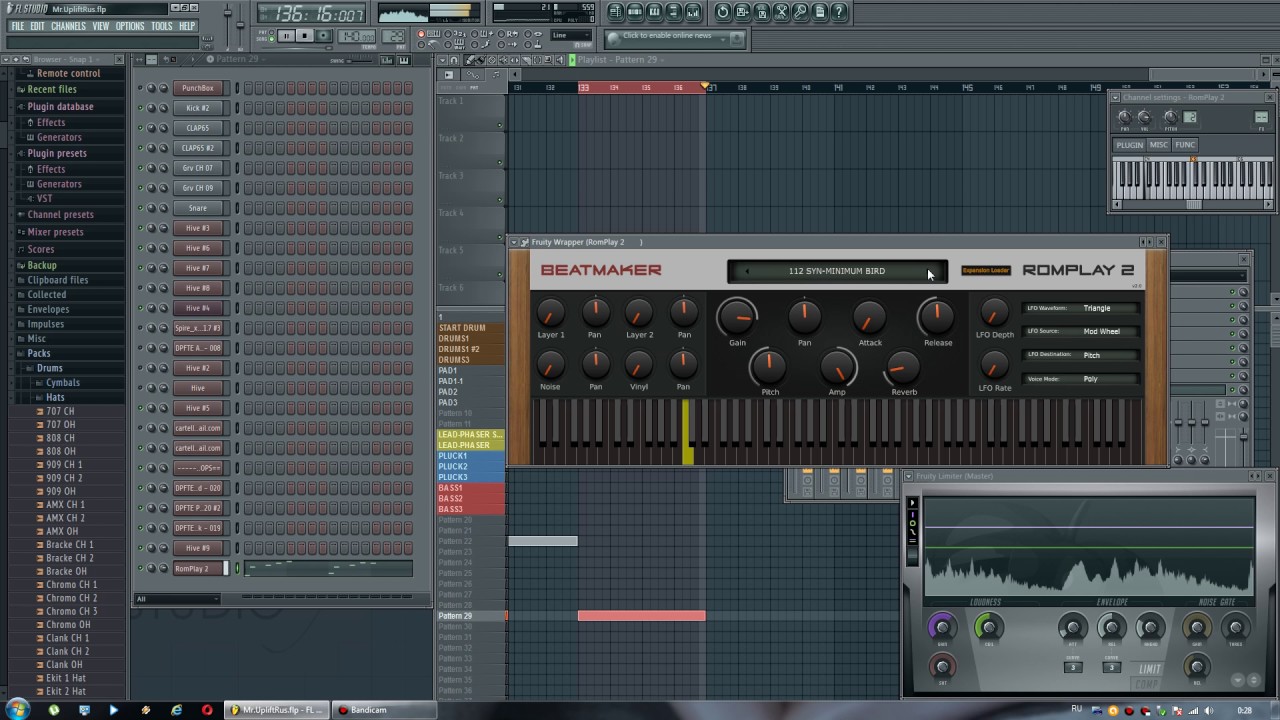Viewport: 1280px width, 720px height.
Task: Open Channel settings window menu arrow
Action: coord(1117,97)
